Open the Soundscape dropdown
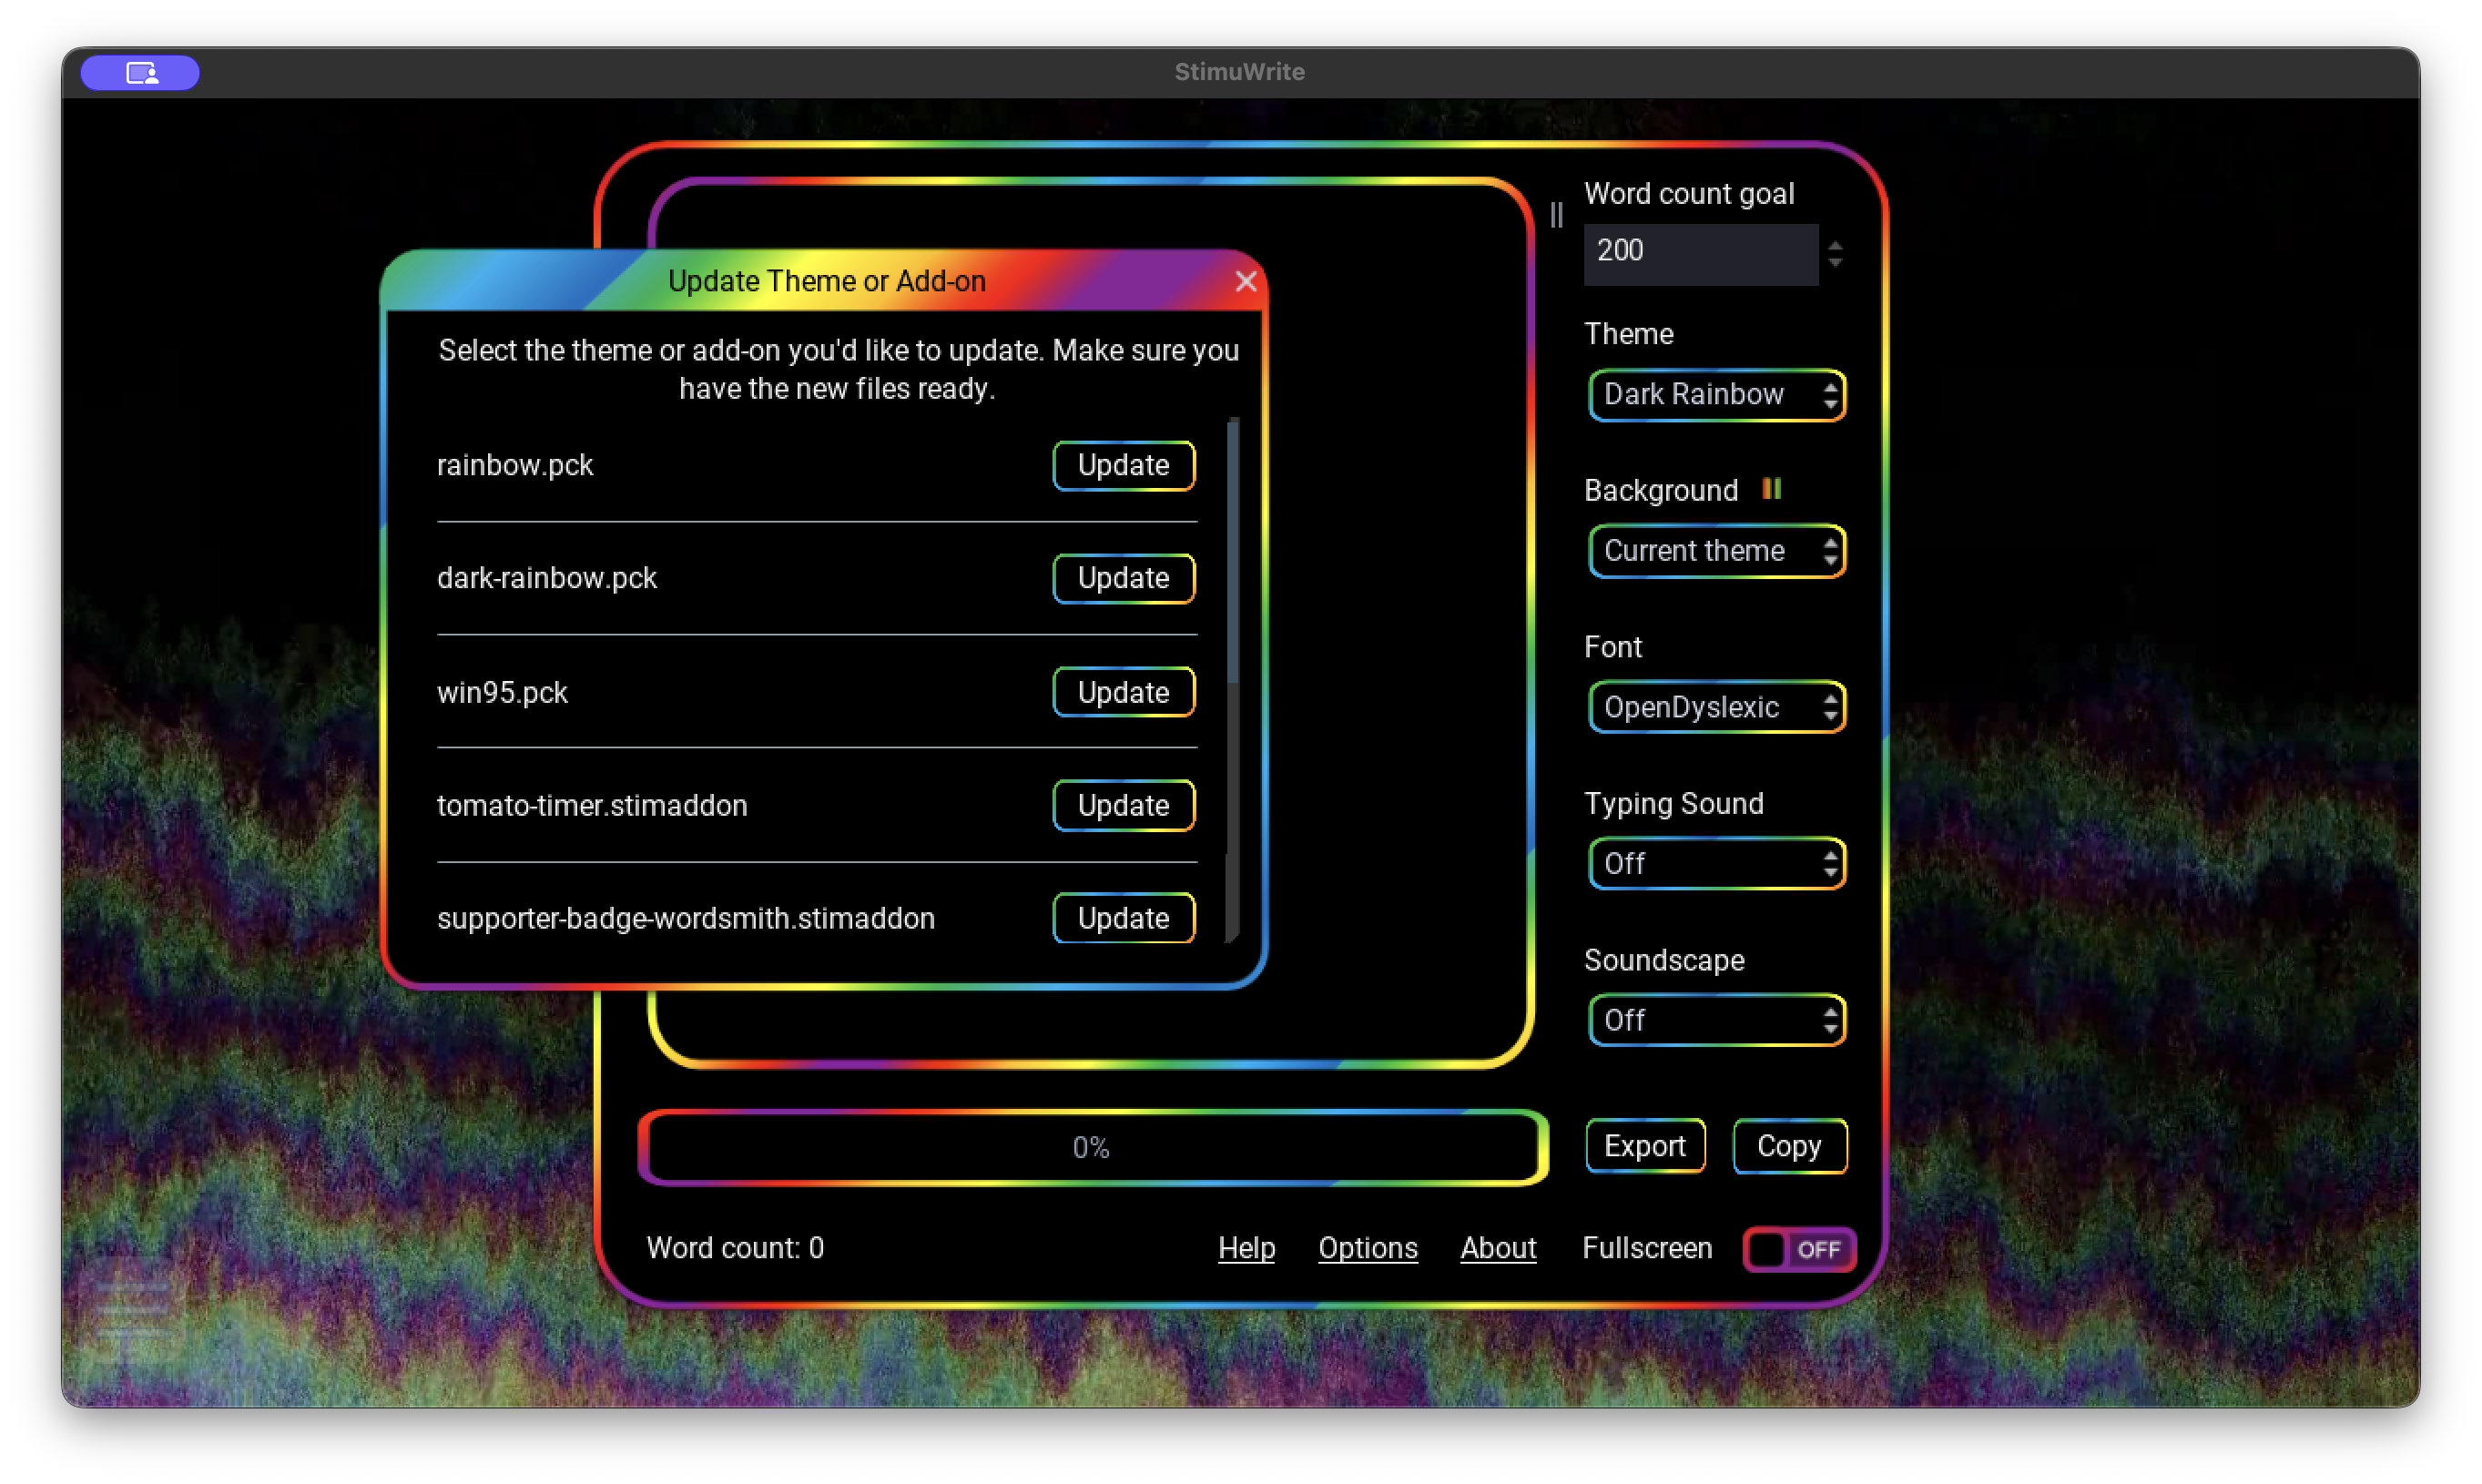The height and width of the screenshot is (1484, 2482). click(x=1716, y=1021)
